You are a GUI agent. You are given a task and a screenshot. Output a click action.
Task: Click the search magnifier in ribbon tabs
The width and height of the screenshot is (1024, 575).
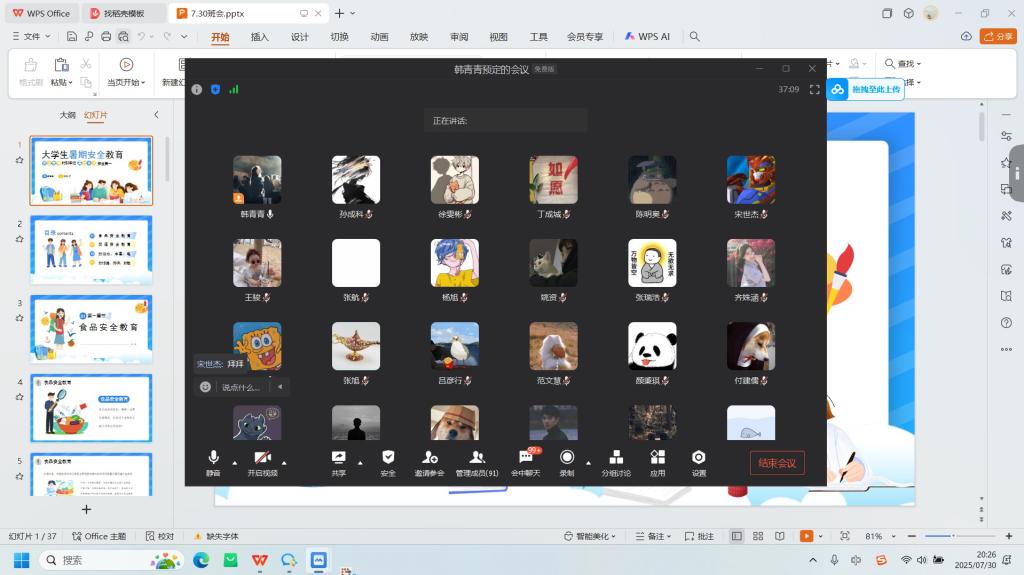tap(695, 37)
